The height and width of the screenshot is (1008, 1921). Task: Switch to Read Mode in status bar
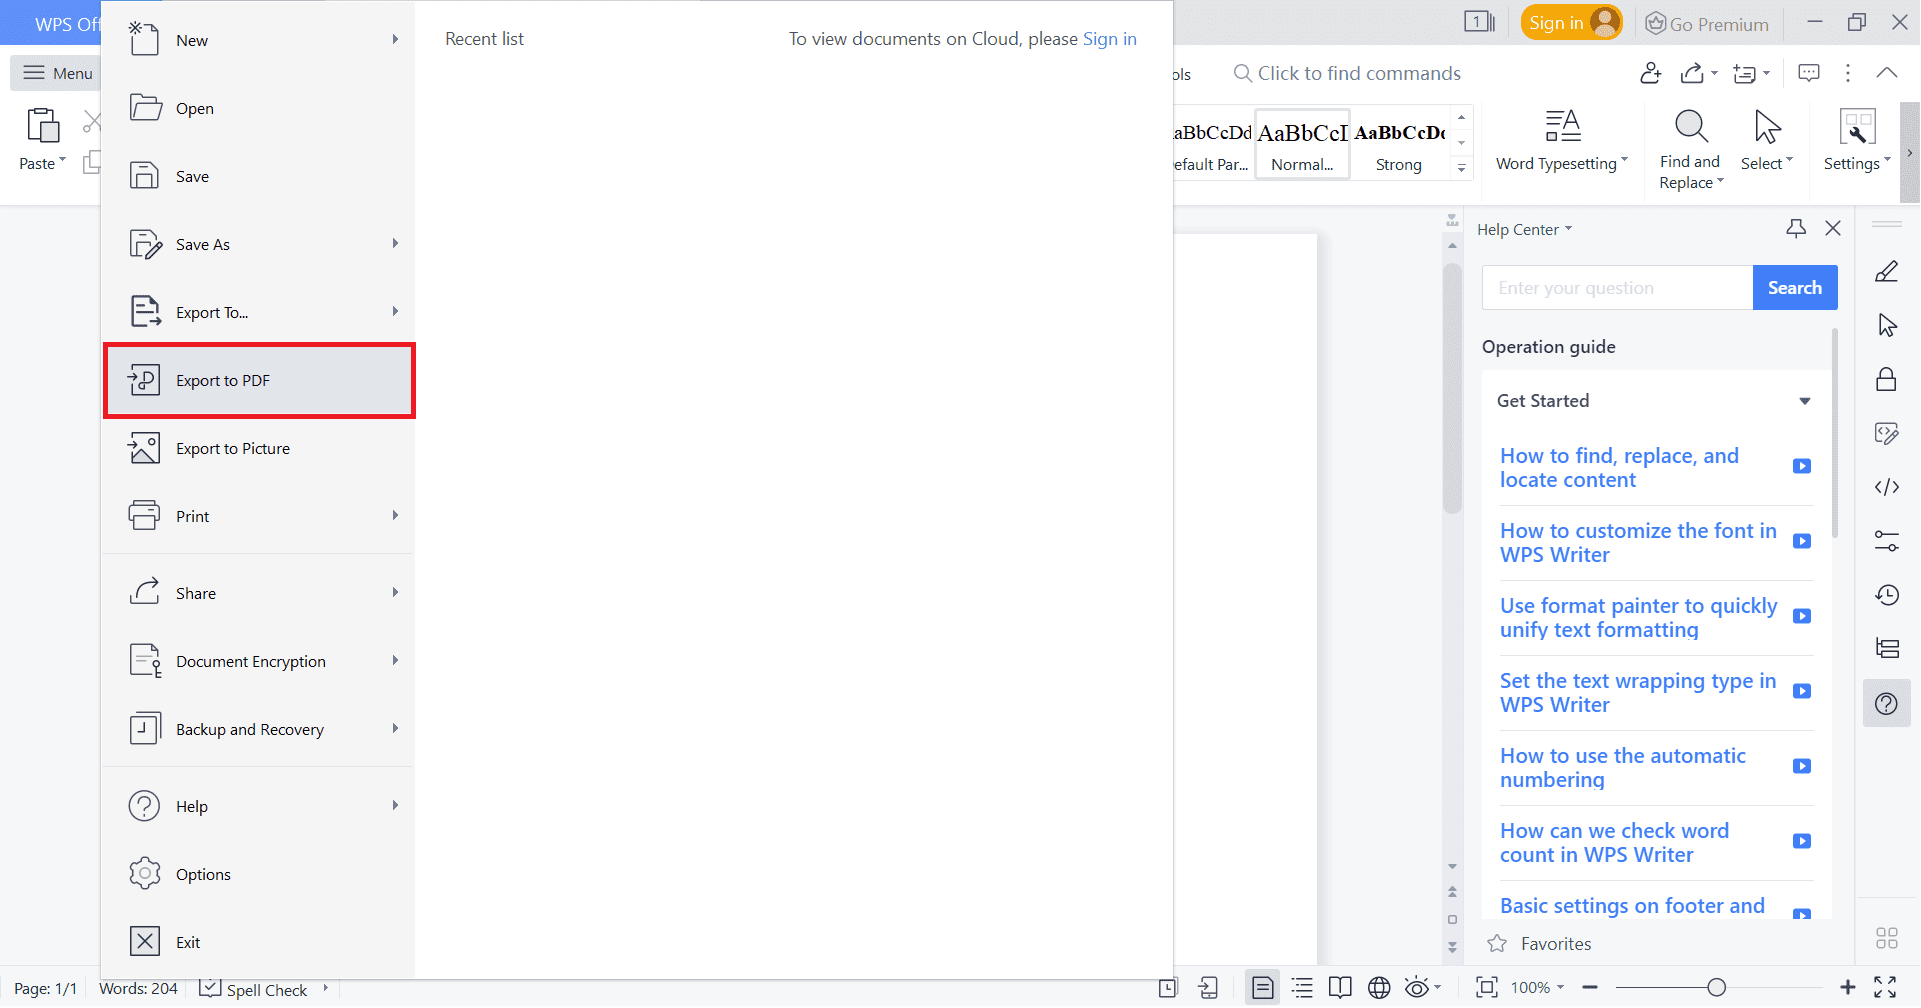[x=1340, y=988]
